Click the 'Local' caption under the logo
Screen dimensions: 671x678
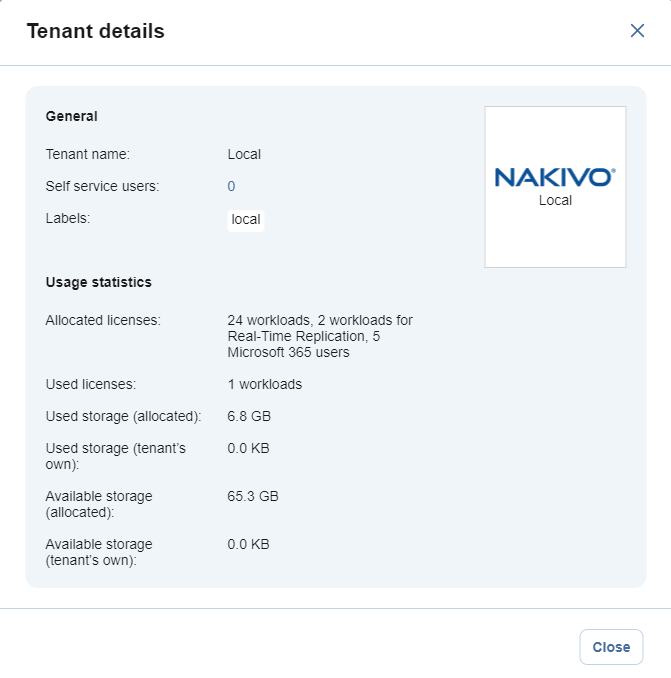(x=555, y=200)
